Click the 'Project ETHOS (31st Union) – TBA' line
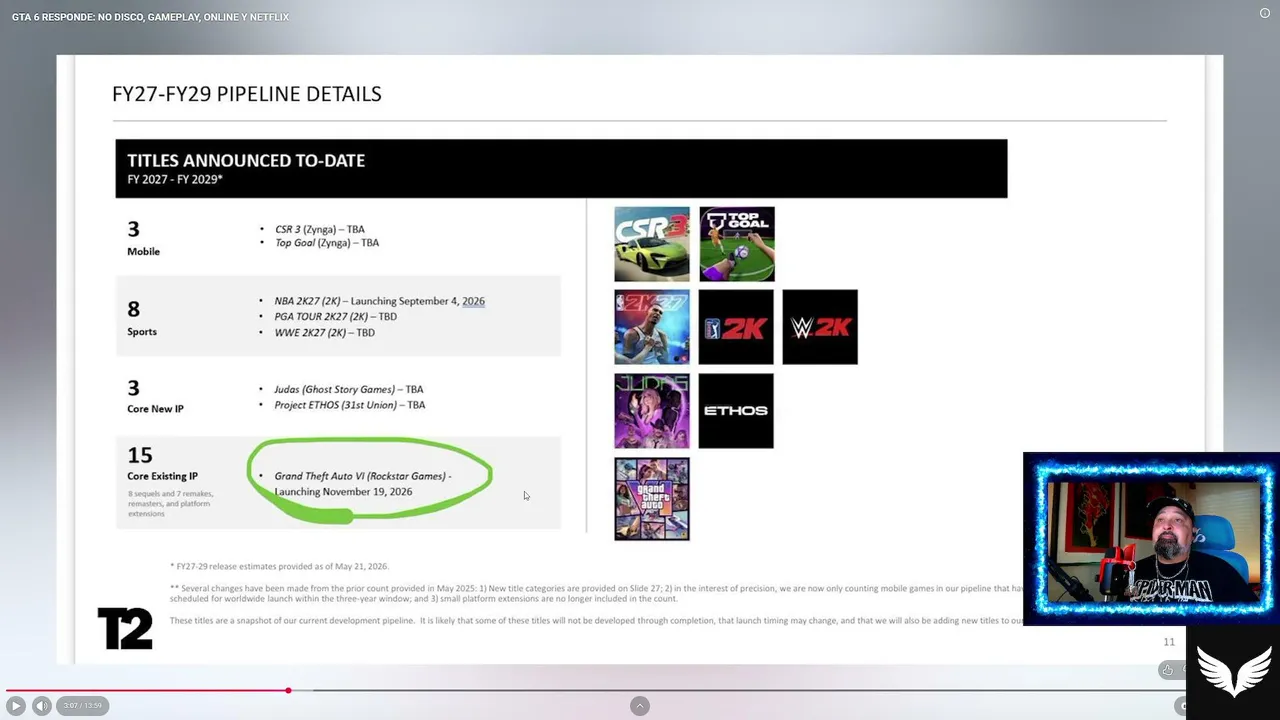Image resolution: width=1280 pixels, height=720 pixels. coord(350,405)
